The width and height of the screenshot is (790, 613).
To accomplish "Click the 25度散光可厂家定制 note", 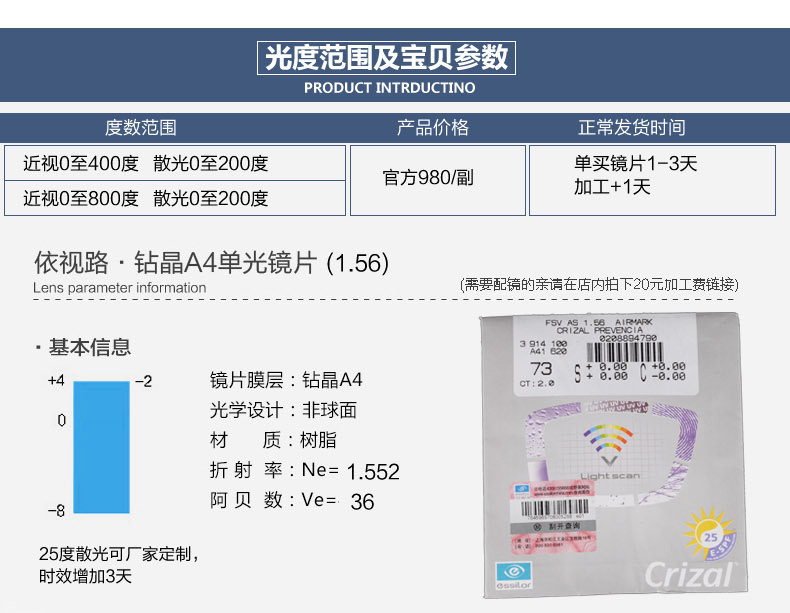I will point(119,554).
